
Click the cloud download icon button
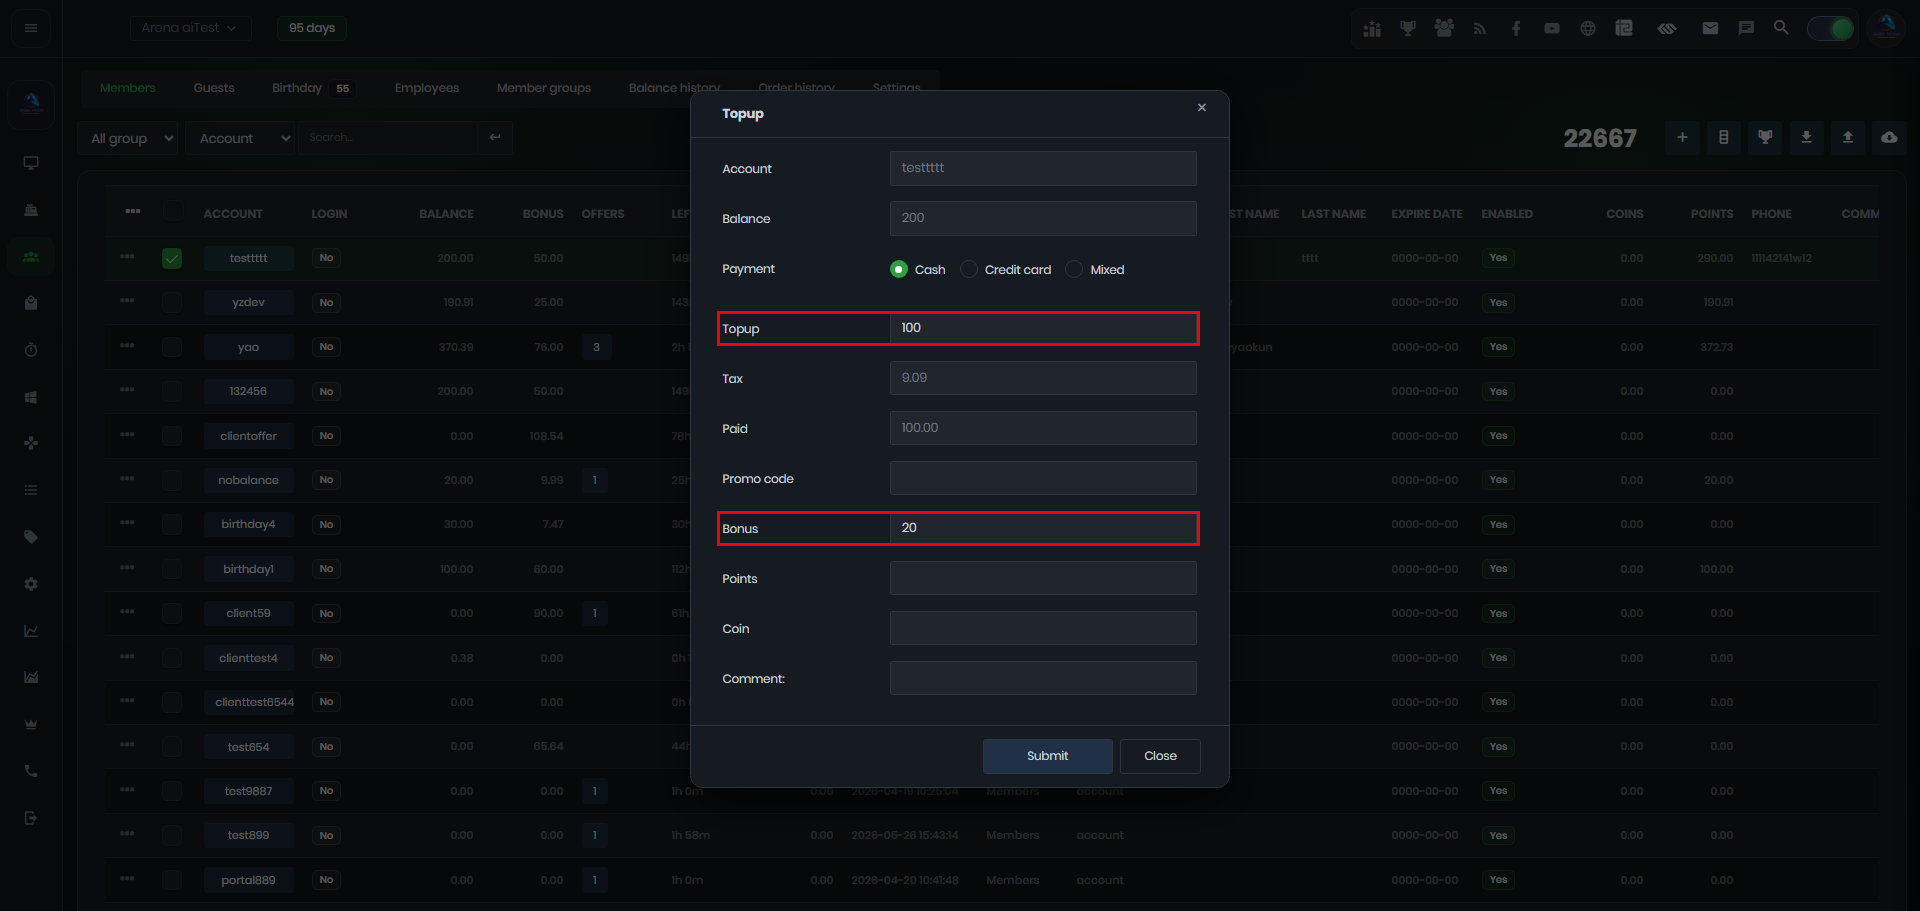(1889, 138)
